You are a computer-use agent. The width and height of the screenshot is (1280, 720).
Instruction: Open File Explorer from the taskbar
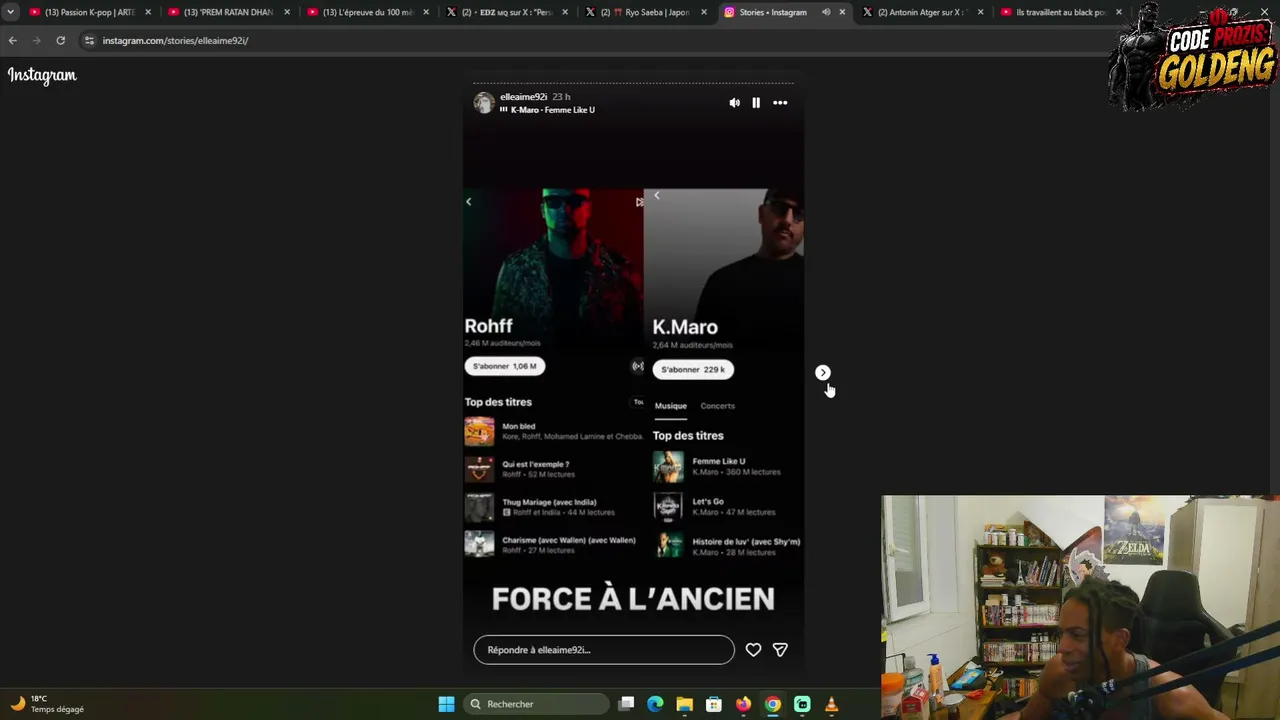click(684, 704)
